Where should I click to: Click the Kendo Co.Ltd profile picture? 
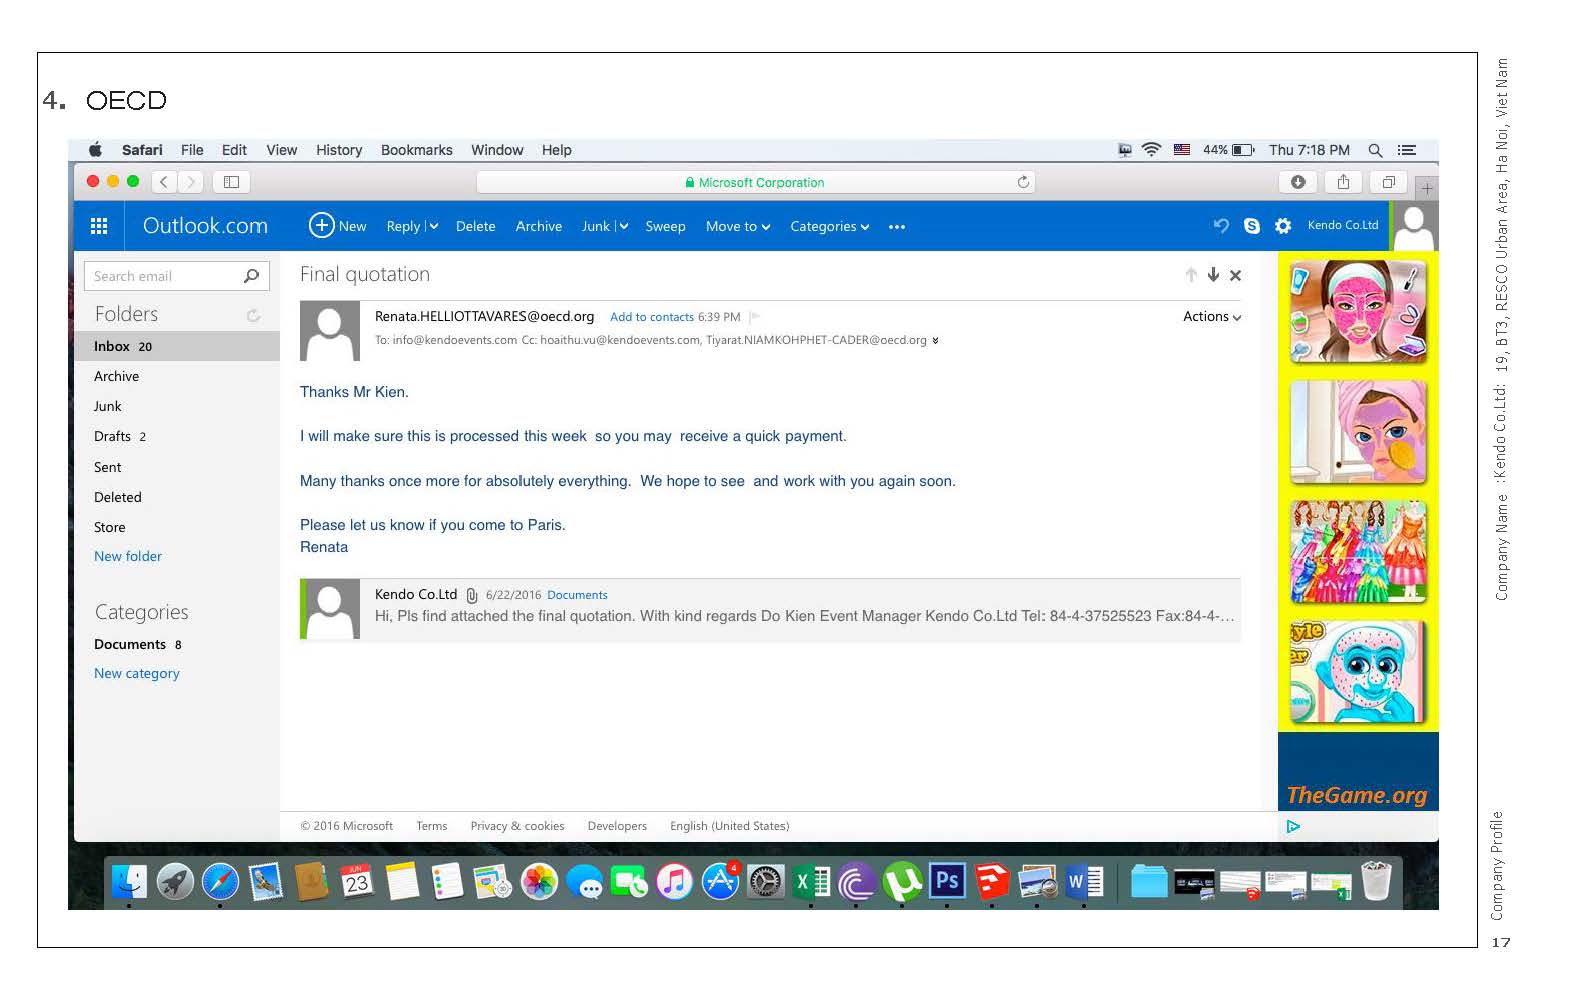[1414, 226]
